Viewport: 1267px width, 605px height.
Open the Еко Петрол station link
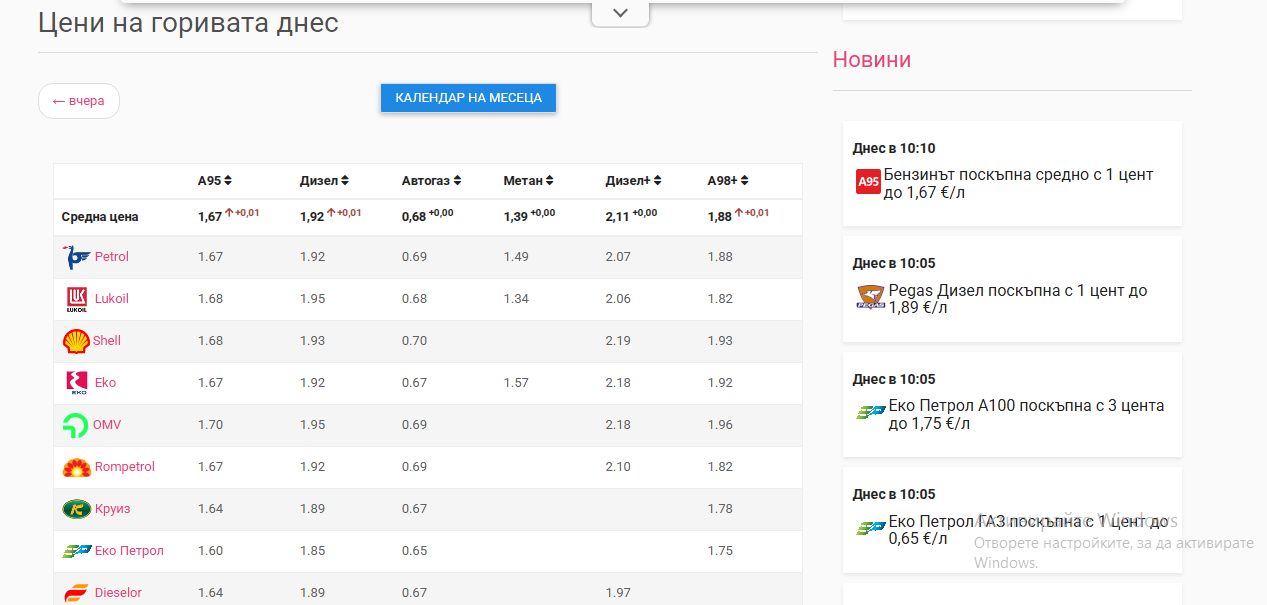129,551
